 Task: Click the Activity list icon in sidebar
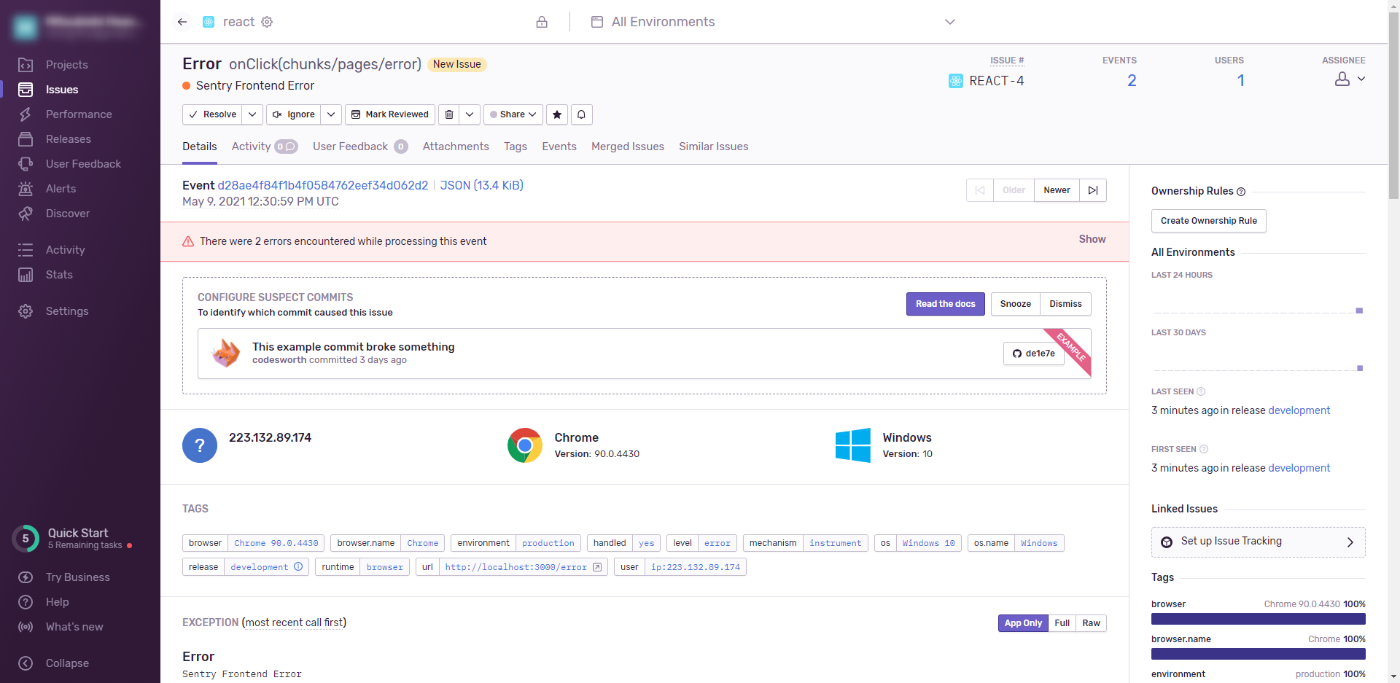click(x=26, y=250)
